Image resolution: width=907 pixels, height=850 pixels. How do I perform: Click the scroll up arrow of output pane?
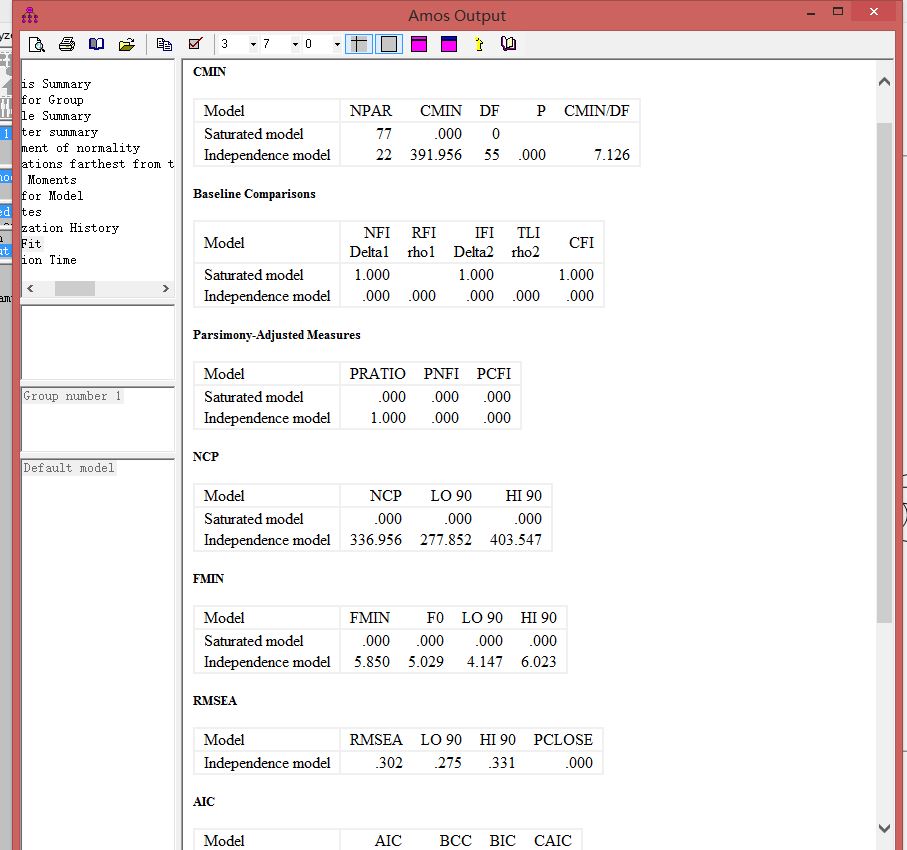884,82
